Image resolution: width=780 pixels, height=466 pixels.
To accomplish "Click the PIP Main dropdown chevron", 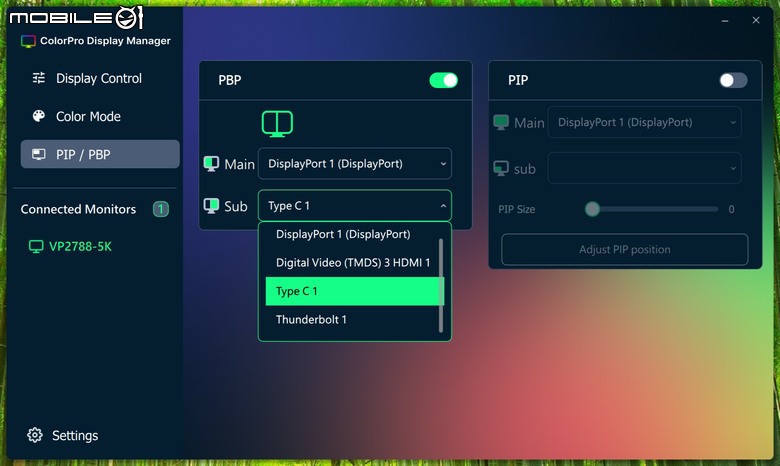I will pyautogui.click(x=732, y=123).
